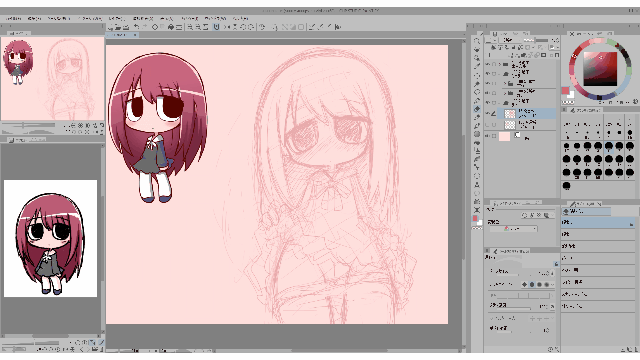The image size is (640, 360).
Task: Click the layer opacity slider in layer palette
Action: [536, 40]
